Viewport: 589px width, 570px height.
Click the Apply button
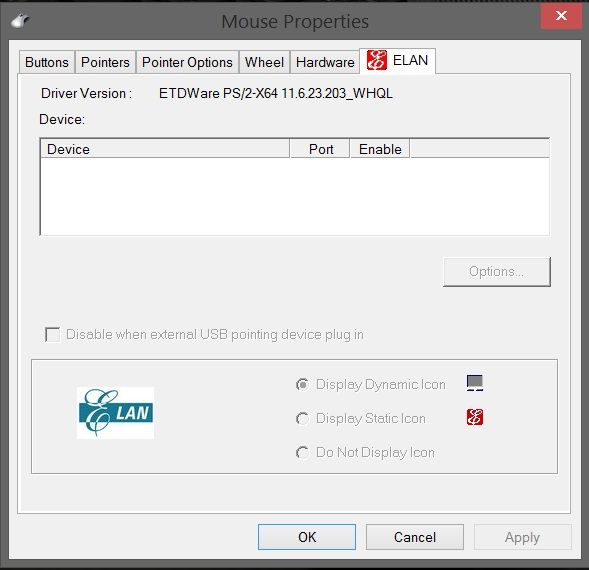tap(523, 537)
